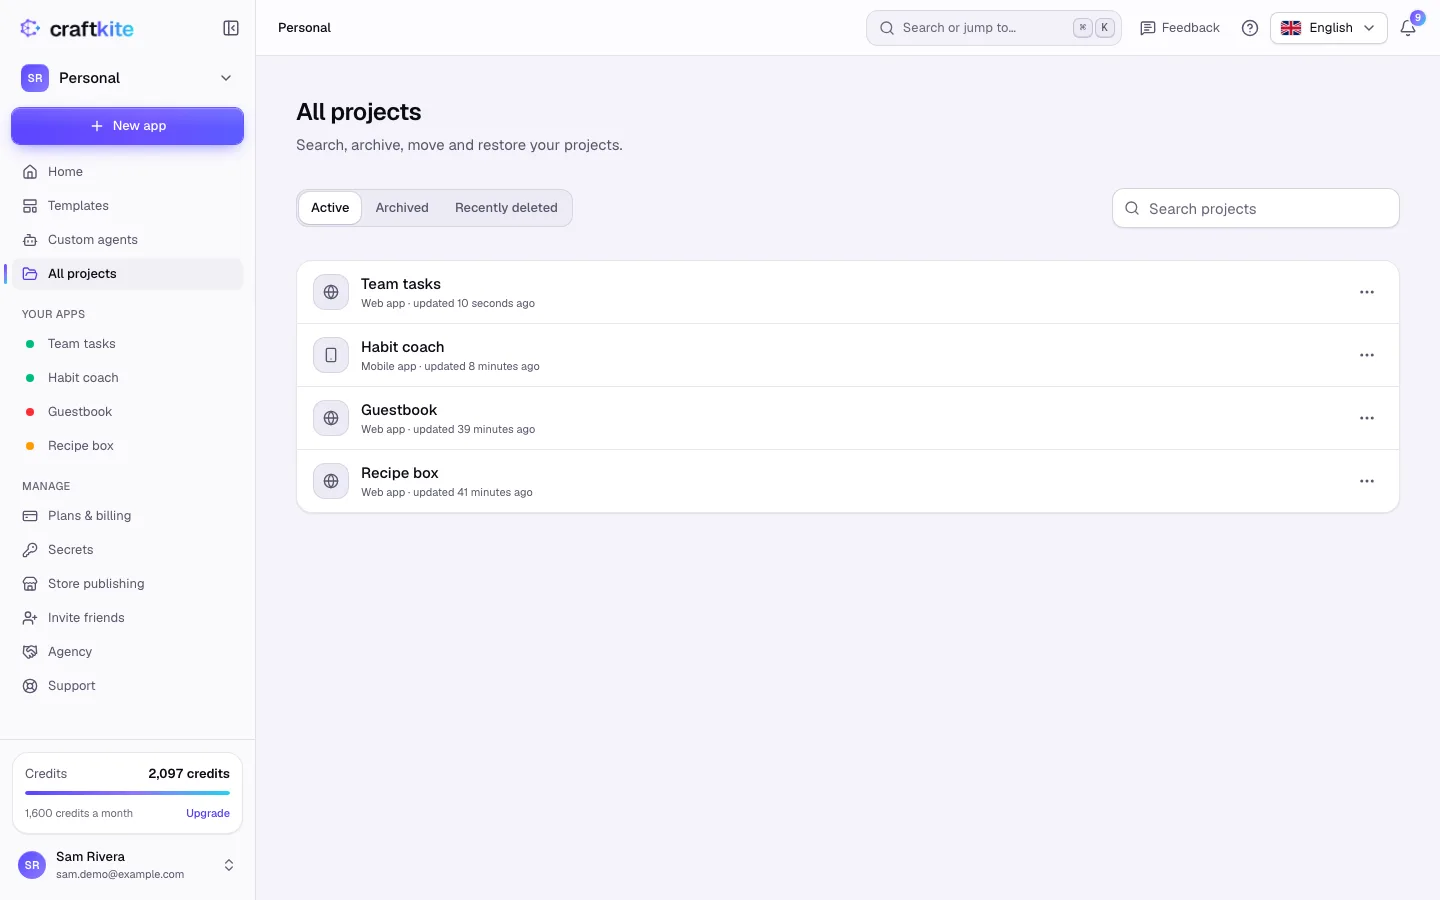Open more options for Recipe box row
1440x900 pixels.
(x=1367, y=481)
